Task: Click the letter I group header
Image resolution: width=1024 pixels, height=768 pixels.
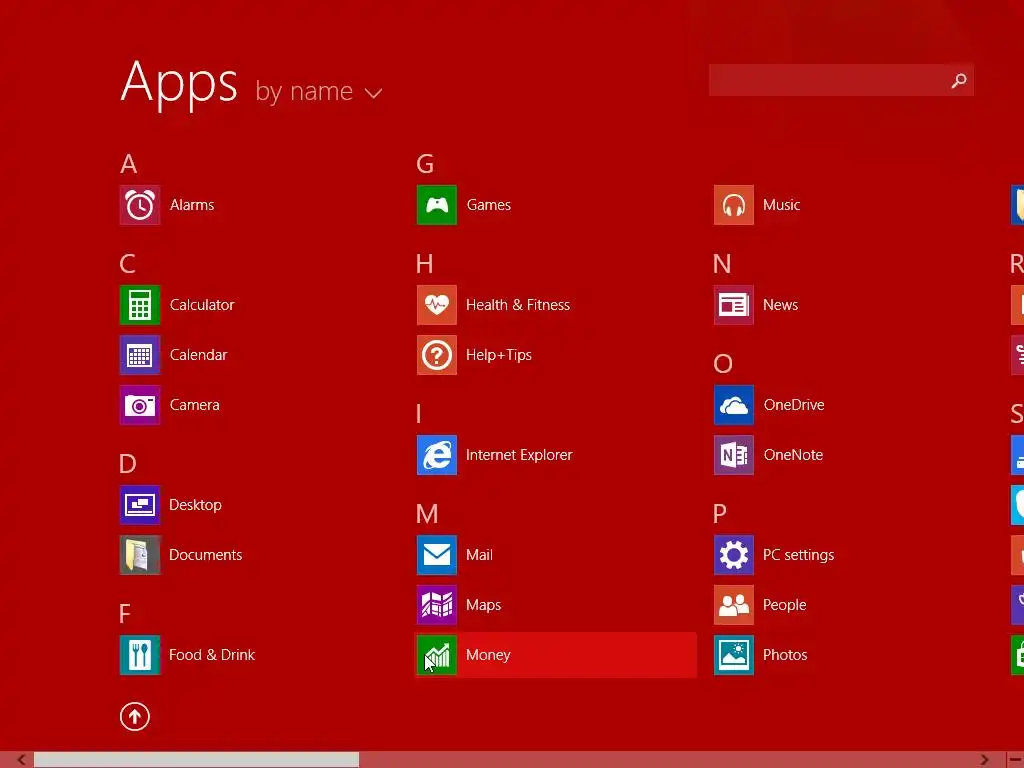Action: [419, 413]
